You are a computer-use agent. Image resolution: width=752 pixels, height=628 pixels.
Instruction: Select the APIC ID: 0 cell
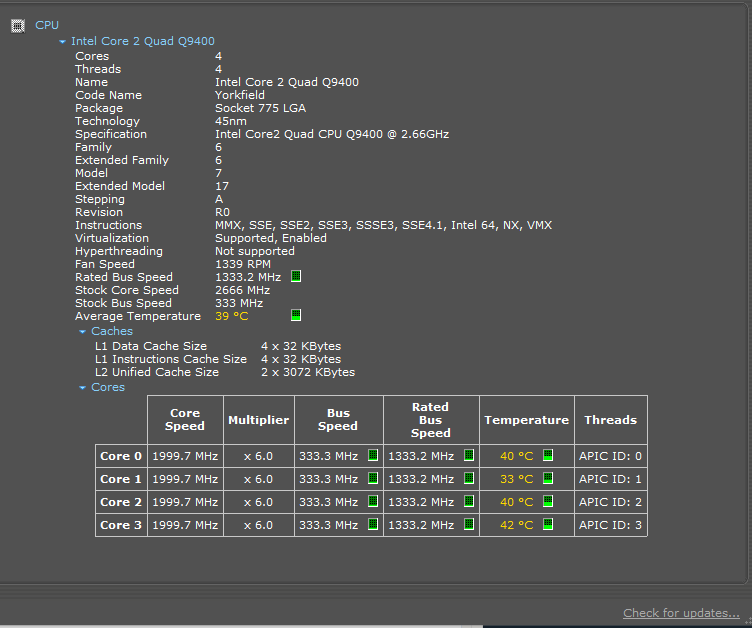click(x=610, y=456)
